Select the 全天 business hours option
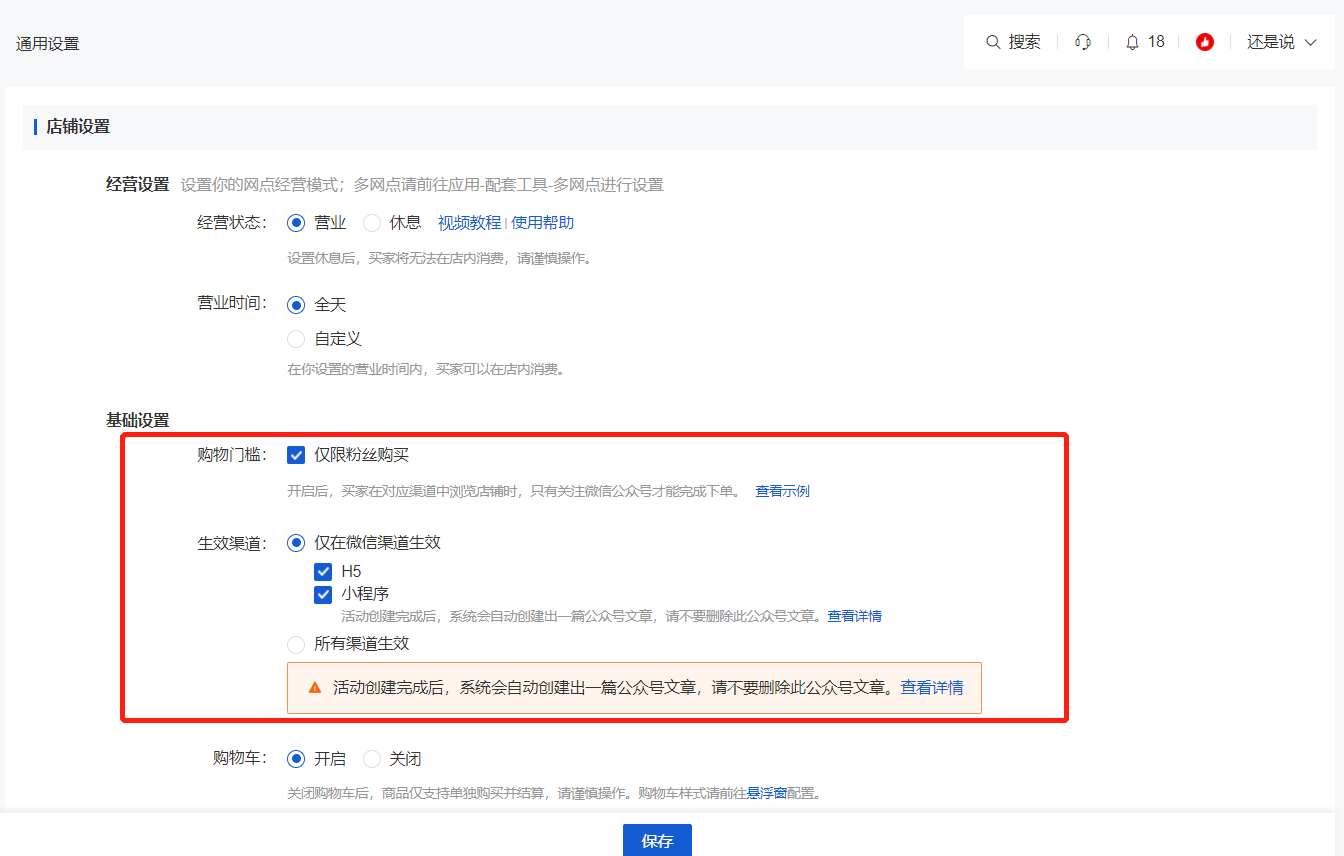Viewport: 1344px width, 856px height. pos(296,304)
